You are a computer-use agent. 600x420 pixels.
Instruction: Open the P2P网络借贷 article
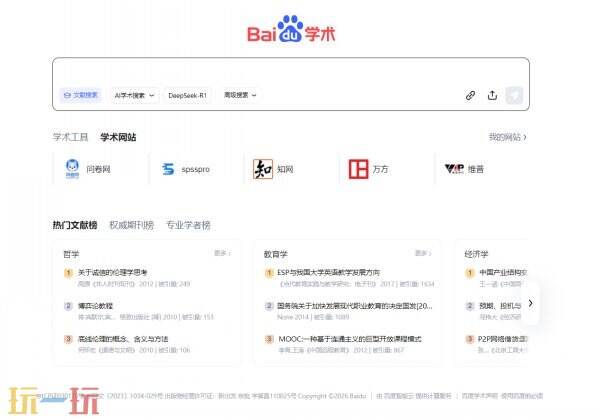pos(502,339)
